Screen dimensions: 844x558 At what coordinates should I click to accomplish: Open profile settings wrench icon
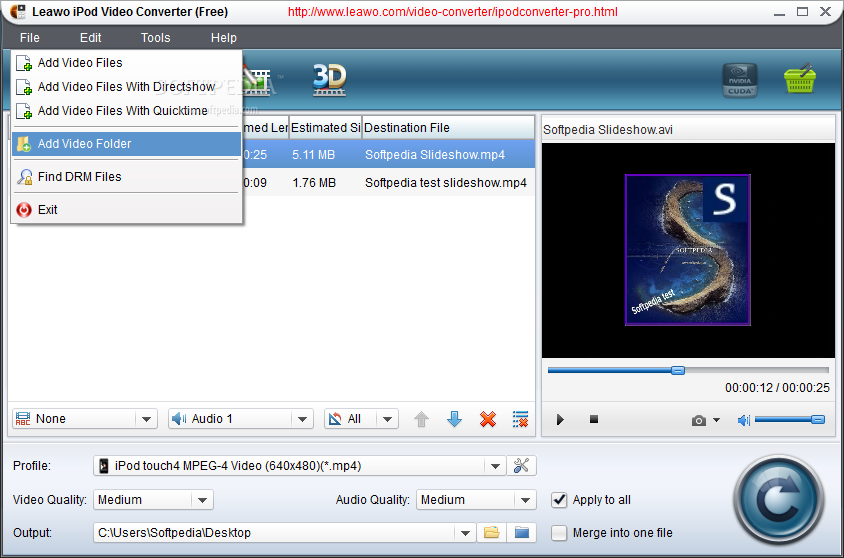[x=521, y=465]
